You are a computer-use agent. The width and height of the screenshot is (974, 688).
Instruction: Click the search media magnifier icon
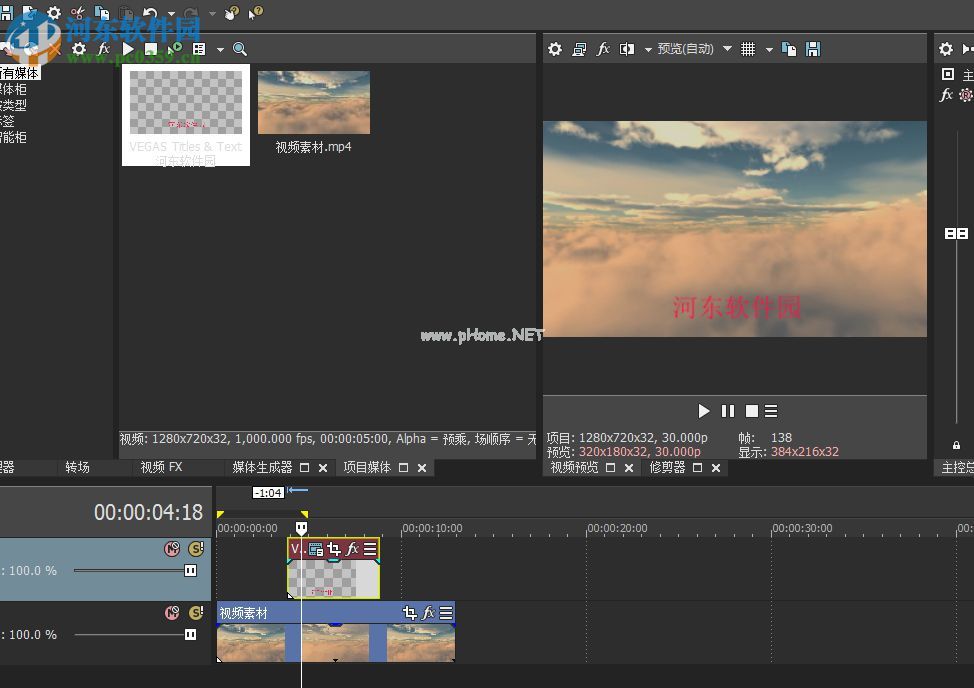[240, 48]
